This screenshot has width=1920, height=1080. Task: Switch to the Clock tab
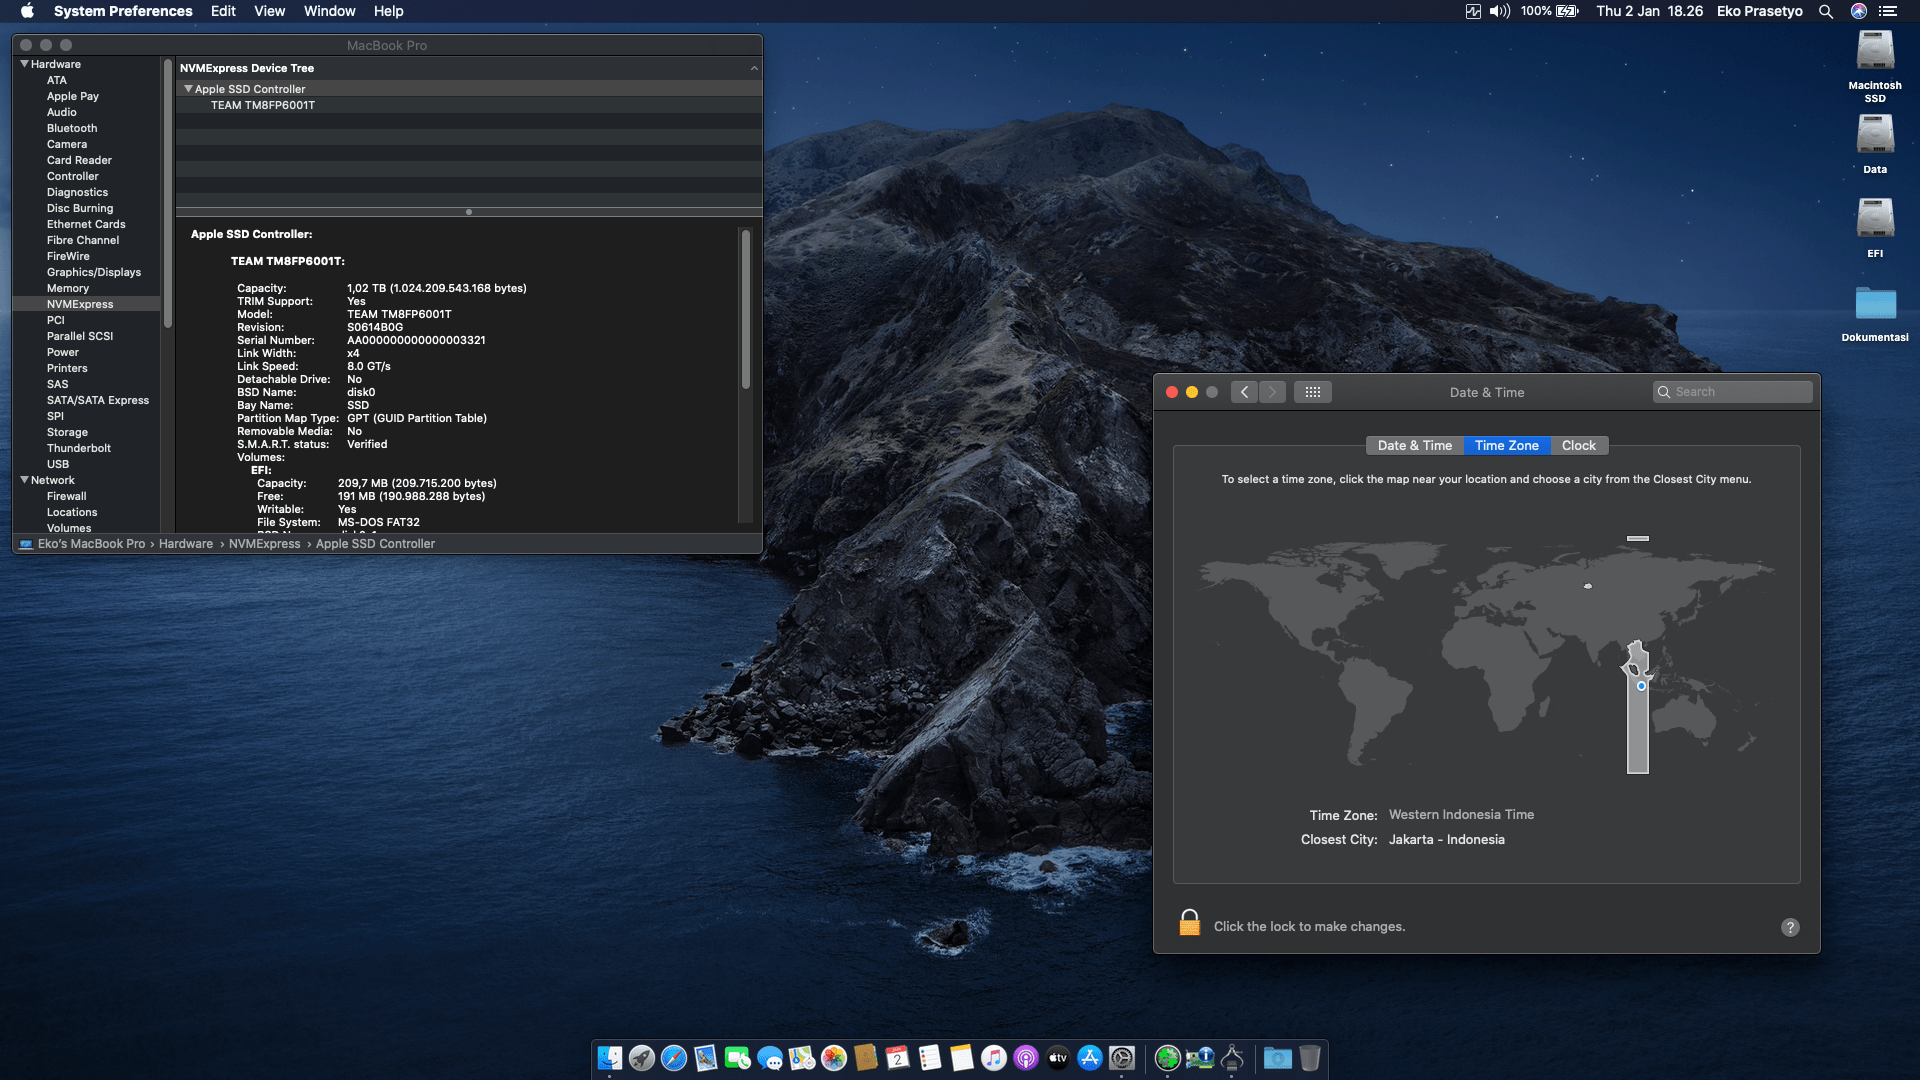pos(1579,446)
